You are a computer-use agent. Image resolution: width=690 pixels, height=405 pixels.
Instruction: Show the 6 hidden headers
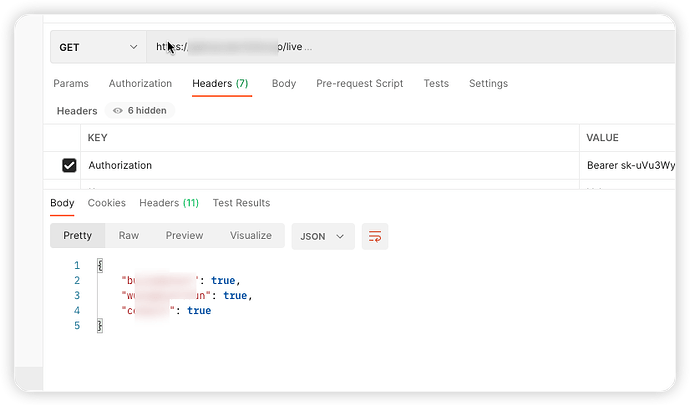(140, 111)
